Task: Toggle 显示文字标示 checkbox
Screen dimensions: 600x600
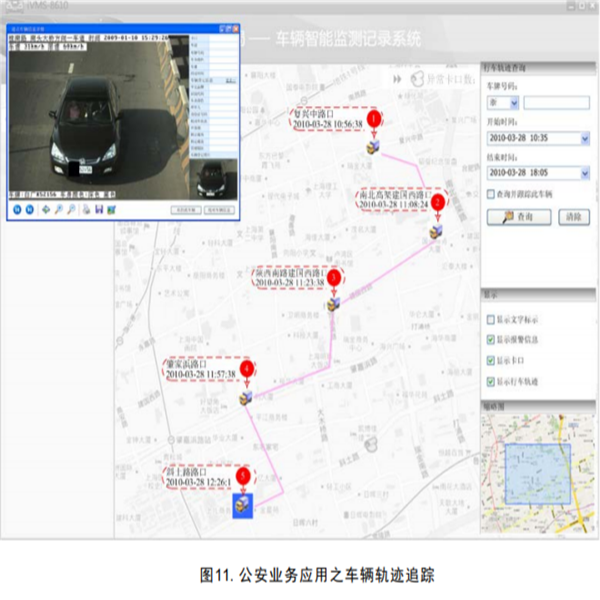Action: tap(490, 320)
